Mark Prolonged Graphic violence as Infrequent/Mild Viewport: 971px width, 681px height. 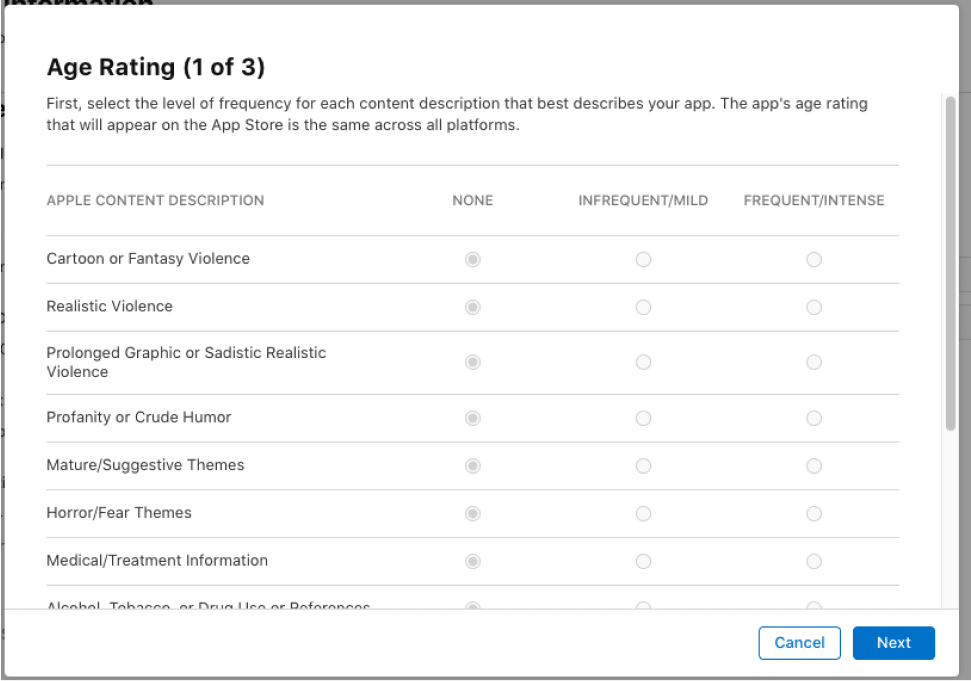click(x=643, y=362)
